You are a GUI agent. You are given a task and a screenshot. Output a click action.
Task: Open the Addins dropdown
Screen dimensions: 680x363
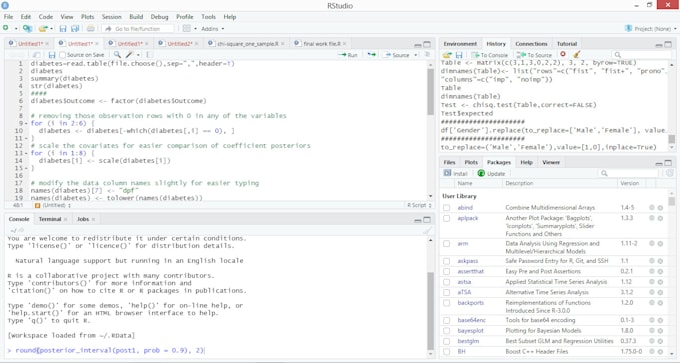(212, 29)
